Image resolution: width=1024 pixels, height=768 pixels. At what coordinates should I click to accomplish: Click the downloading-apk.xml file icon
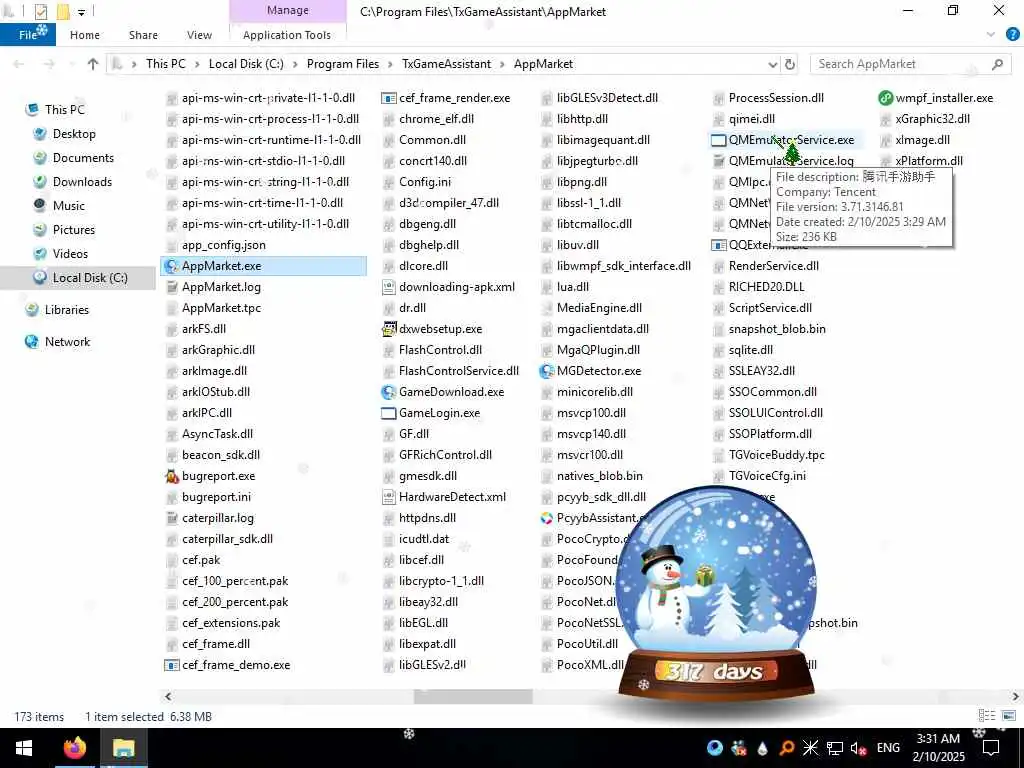click(x=389, y=287)
